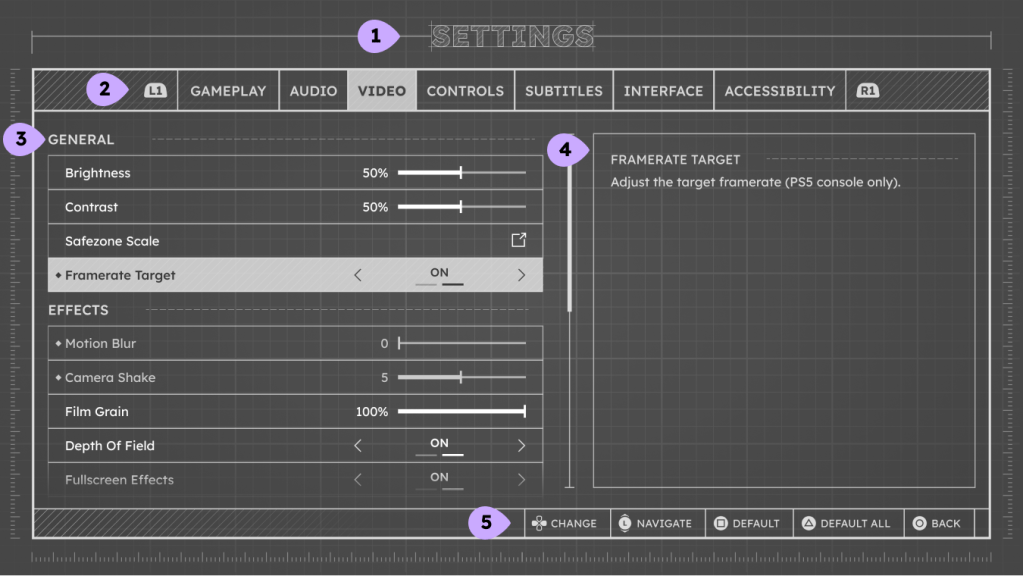Click the square Default icon
This screenshot has width=1023, height=576.
point(720,523)
